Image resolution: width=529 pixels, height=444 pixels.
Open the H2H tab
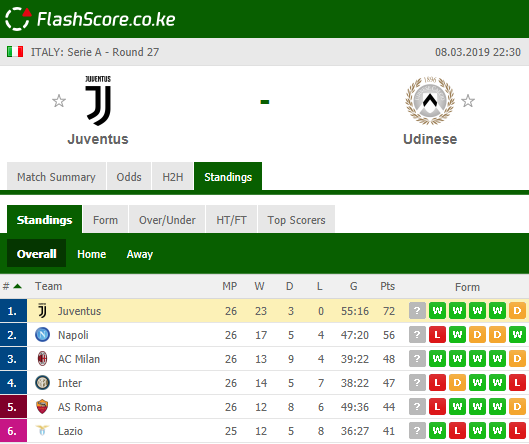point(173,177)
